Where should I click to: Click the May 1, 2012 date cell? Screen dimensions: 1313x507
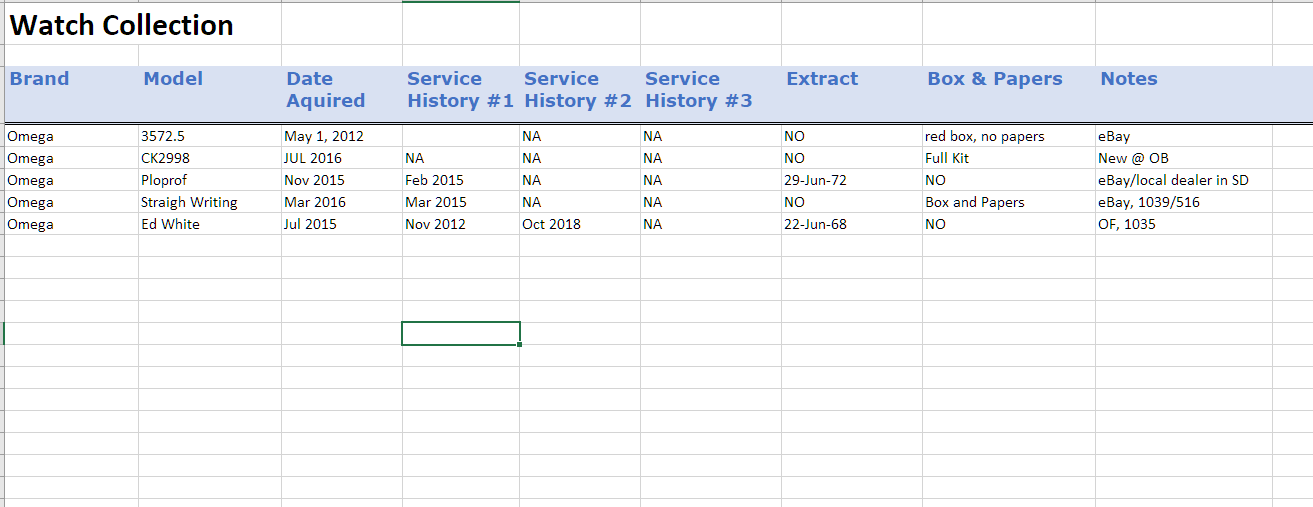tap(324, 137)
